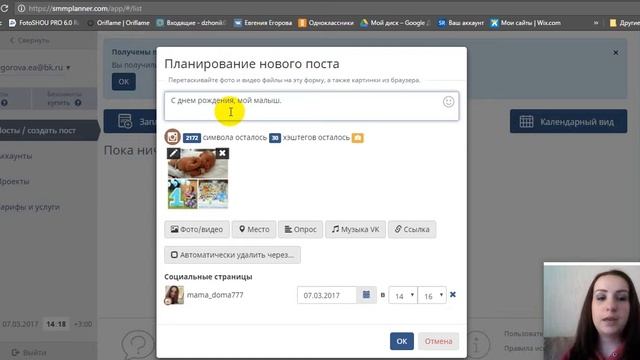640x360 pixels.
Task: Open Аккаунты in the sidebar
Action: tap(16, 156)
